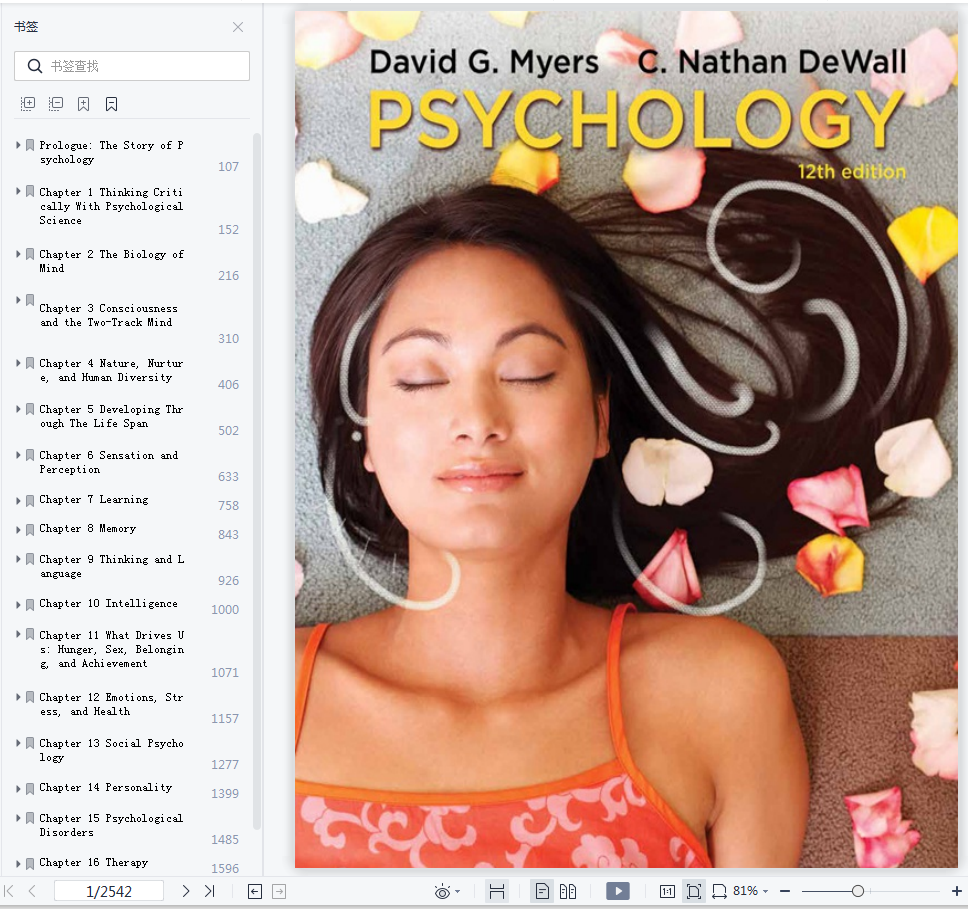Open bookmark Chapter 1 Thinking Critically

(112, 206)
